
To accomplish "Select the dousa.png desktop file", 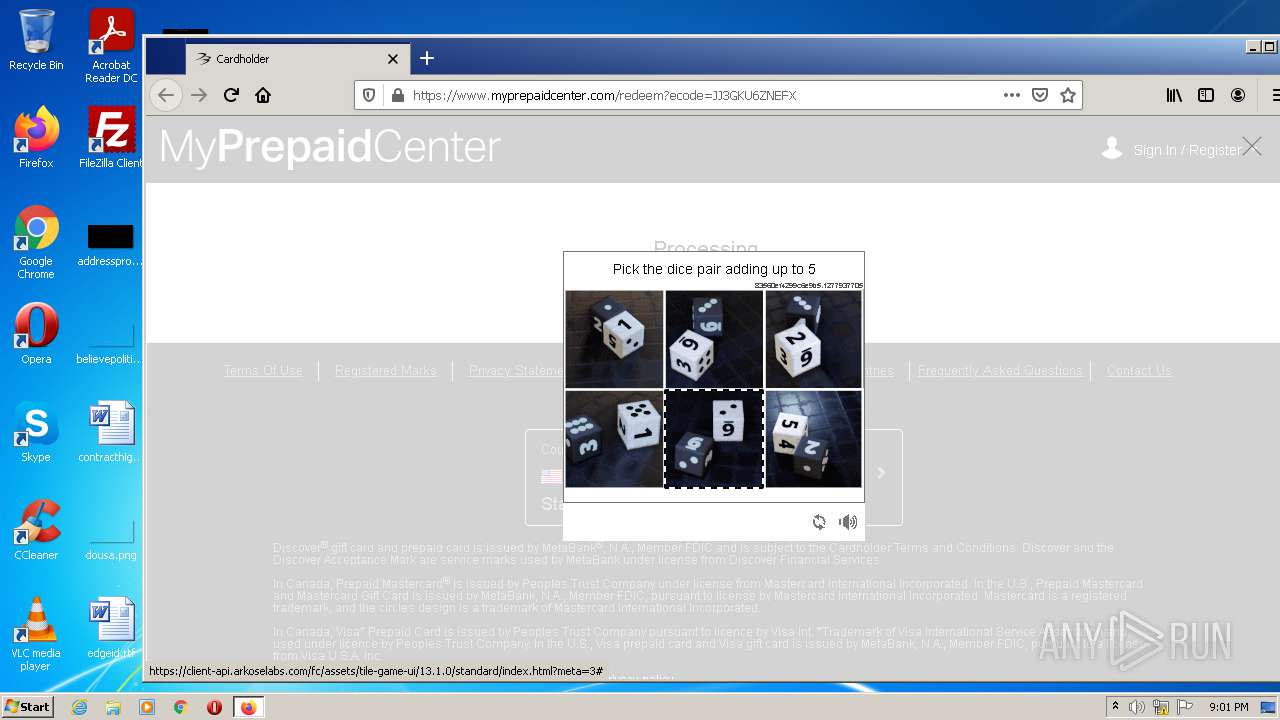I will point(111,540).
